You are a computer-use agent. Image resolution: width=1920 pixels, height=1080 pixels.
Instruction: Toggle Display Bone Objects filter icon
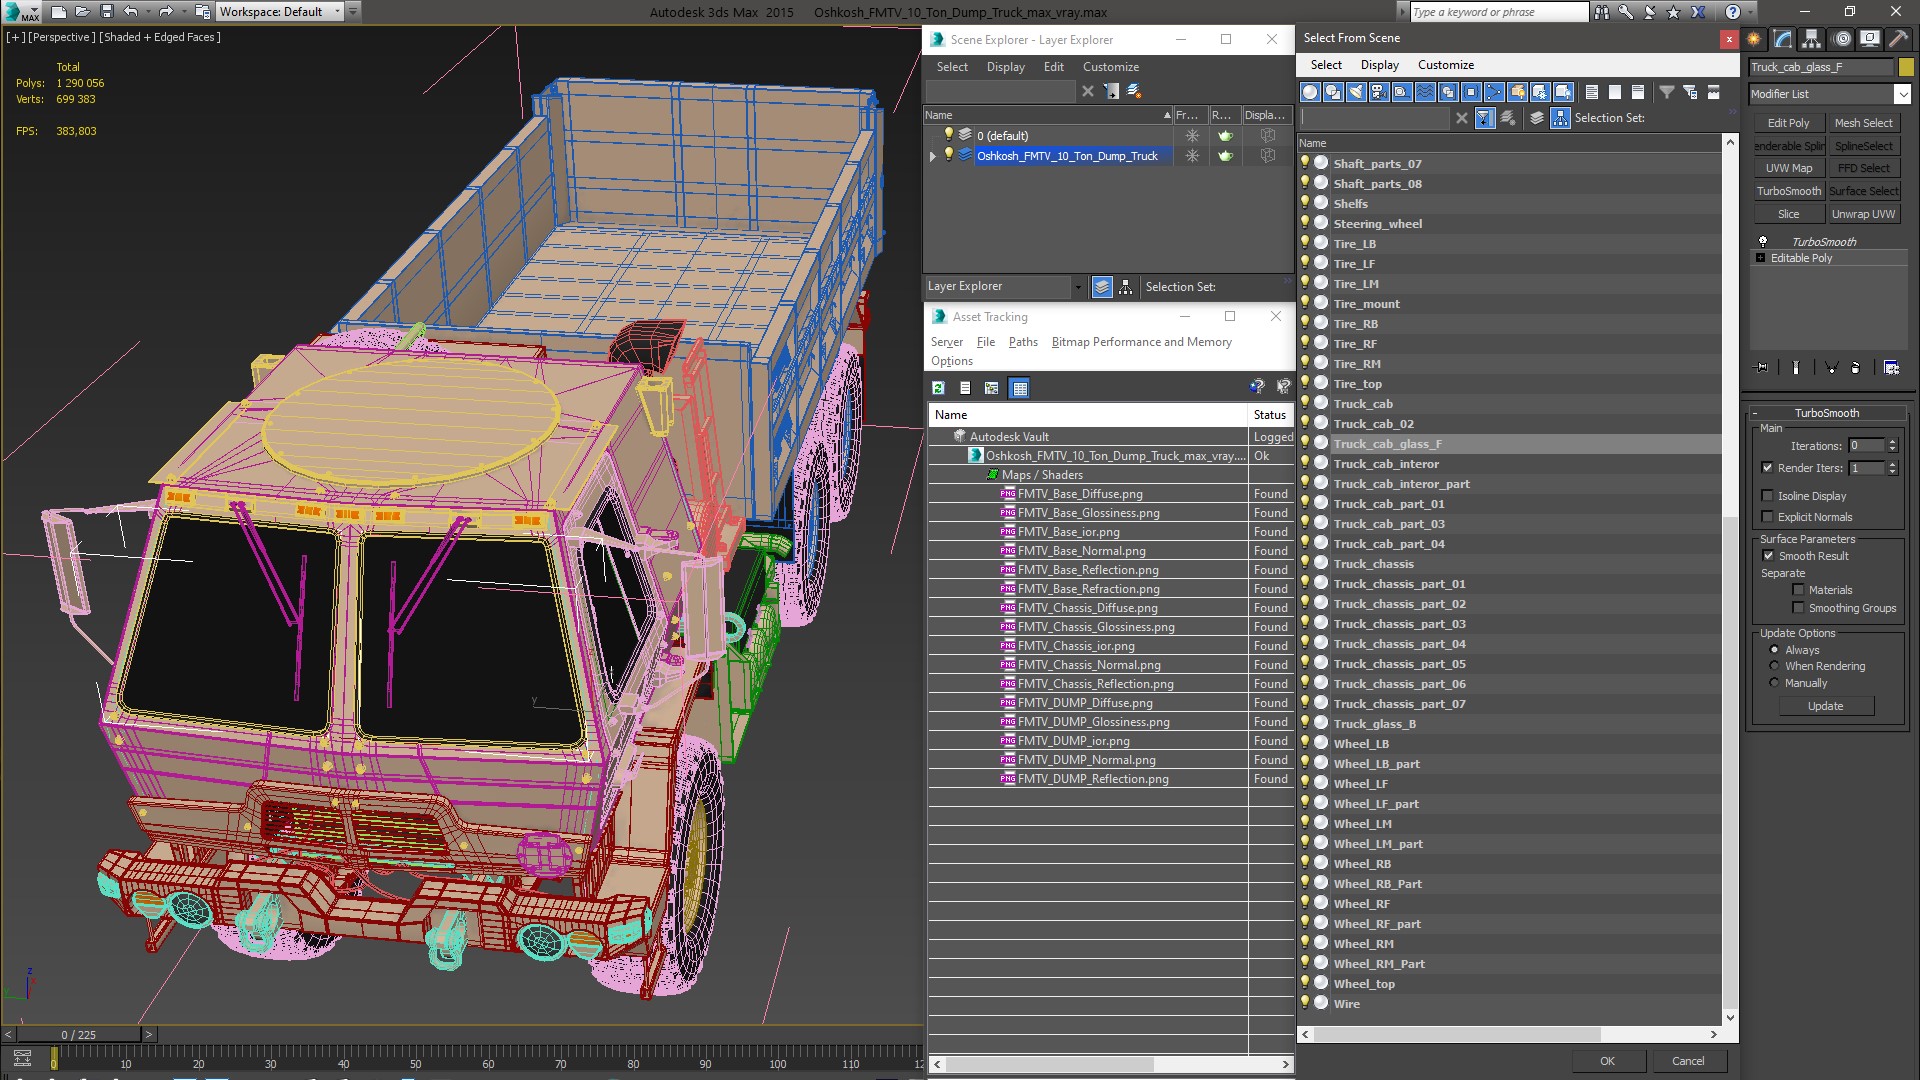pyautogui.click(x=1494, y=92)
